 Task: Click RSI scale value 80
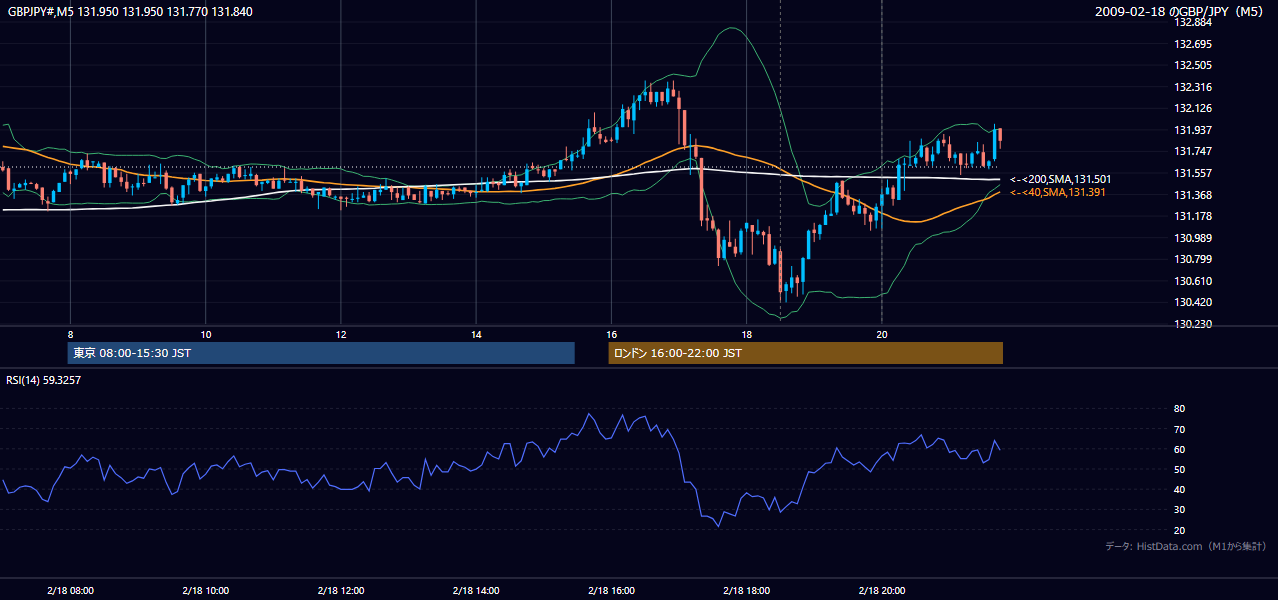(x=1179, y=409)
